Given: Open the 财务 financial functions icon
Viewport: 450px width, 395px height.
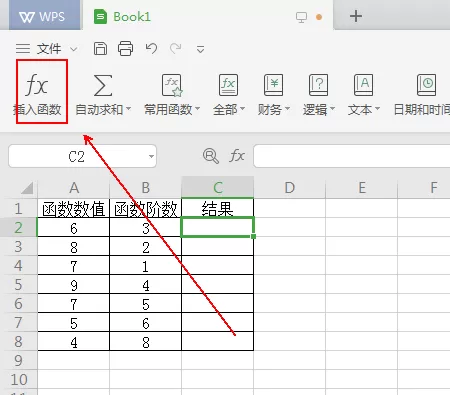Looking at the screenshot, I should click(273, 85).
